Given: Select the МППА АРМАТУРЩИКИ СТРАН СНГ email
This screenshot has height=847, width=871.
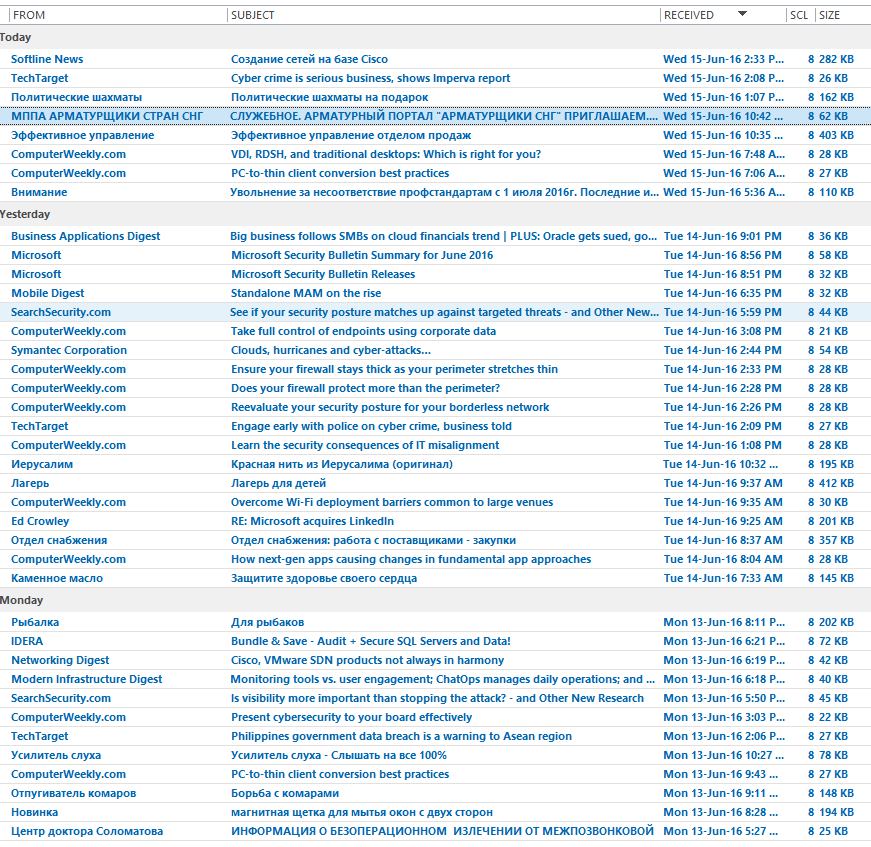Looking at the screenshot, I should tap(436, 116).
